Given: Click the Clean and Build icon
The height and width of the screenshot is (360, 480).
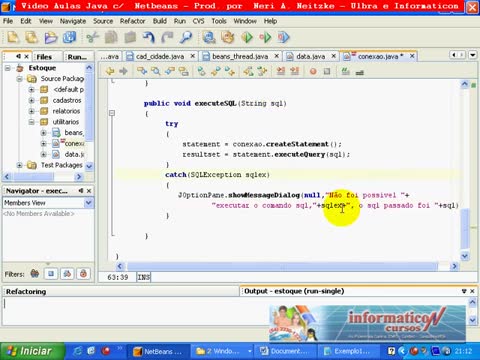Looking at the screenshot, I should click(228, 37).
